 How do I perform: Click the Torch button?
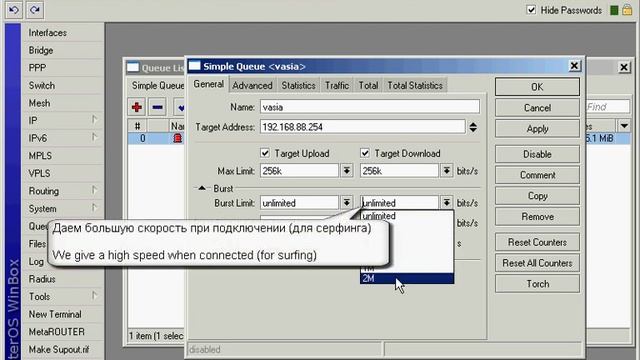[537, 284]
